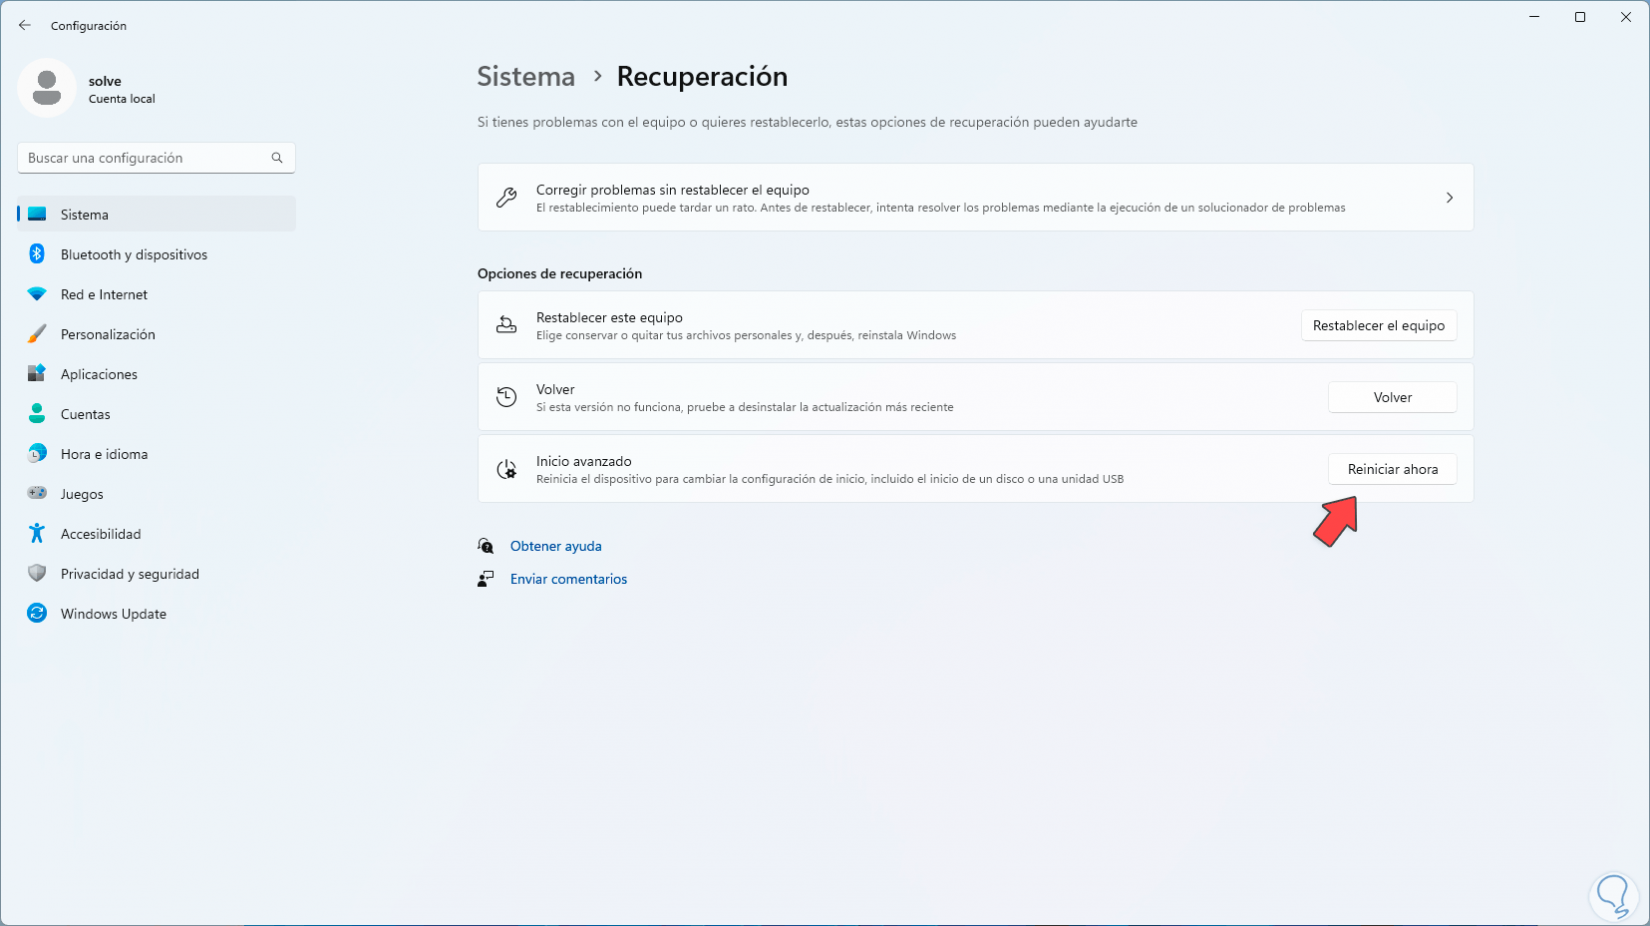The width and height of the screenshot is (1650, 926).
Task: Expand Corregir problemas with its chevron arrow
Action: (1449, 198)
